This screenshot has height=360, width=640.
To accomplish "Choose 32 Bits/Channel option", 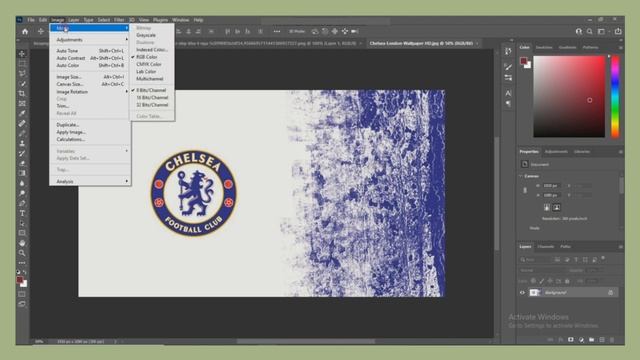I will [x=152, y=105].
